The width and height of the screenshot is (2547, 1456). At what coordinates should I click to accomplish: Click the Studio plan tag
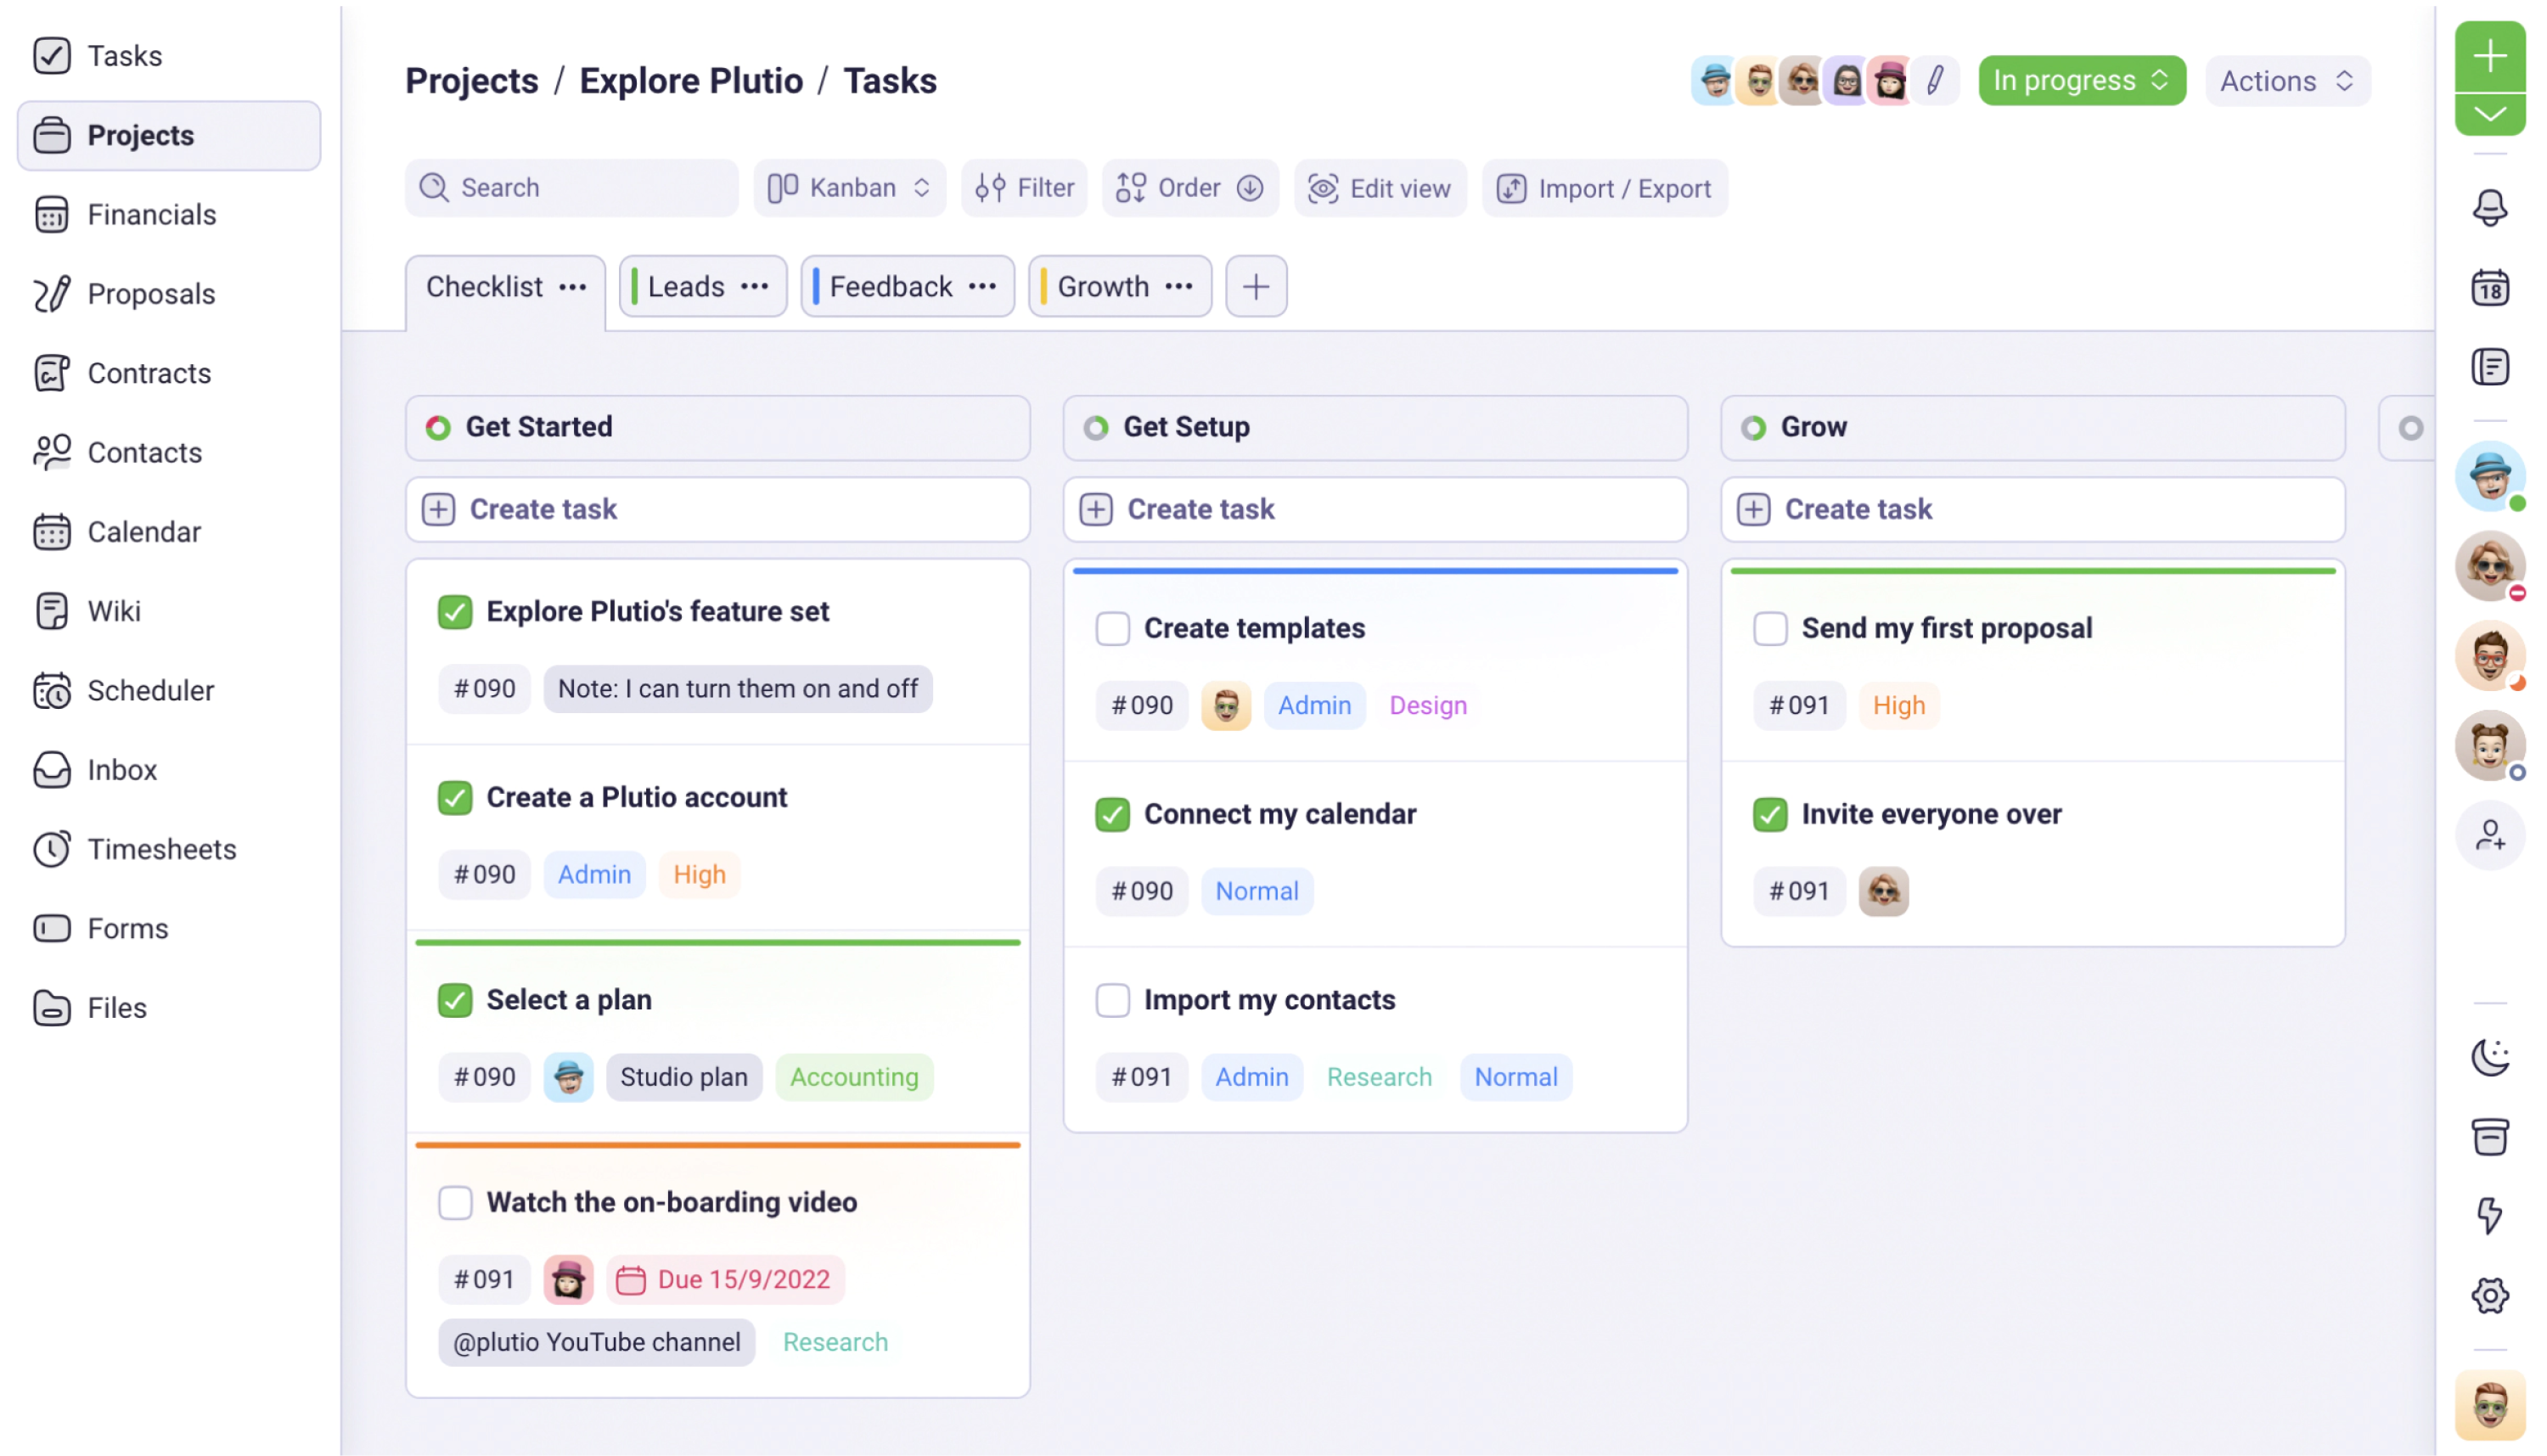tap(683, 1078)
